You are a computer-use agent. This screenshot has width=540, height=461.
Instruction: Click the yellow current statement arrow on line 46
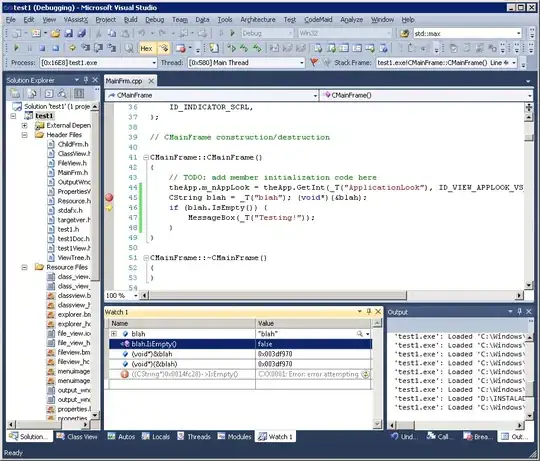click(x=109, y=208)
